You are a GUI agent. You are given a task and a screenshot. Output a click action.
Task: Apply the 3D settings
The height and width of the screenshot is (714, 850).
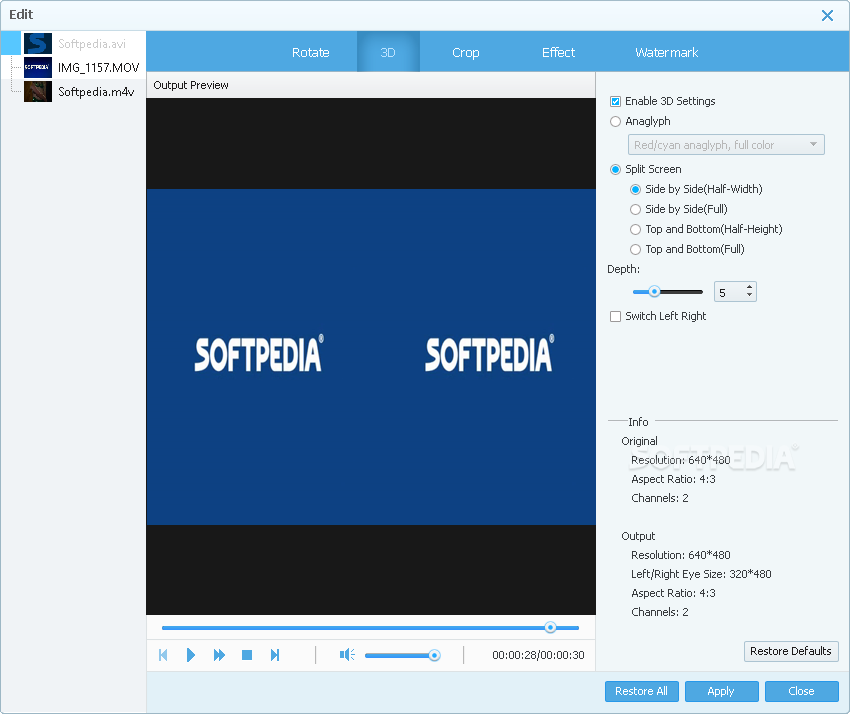pos(721,691)
